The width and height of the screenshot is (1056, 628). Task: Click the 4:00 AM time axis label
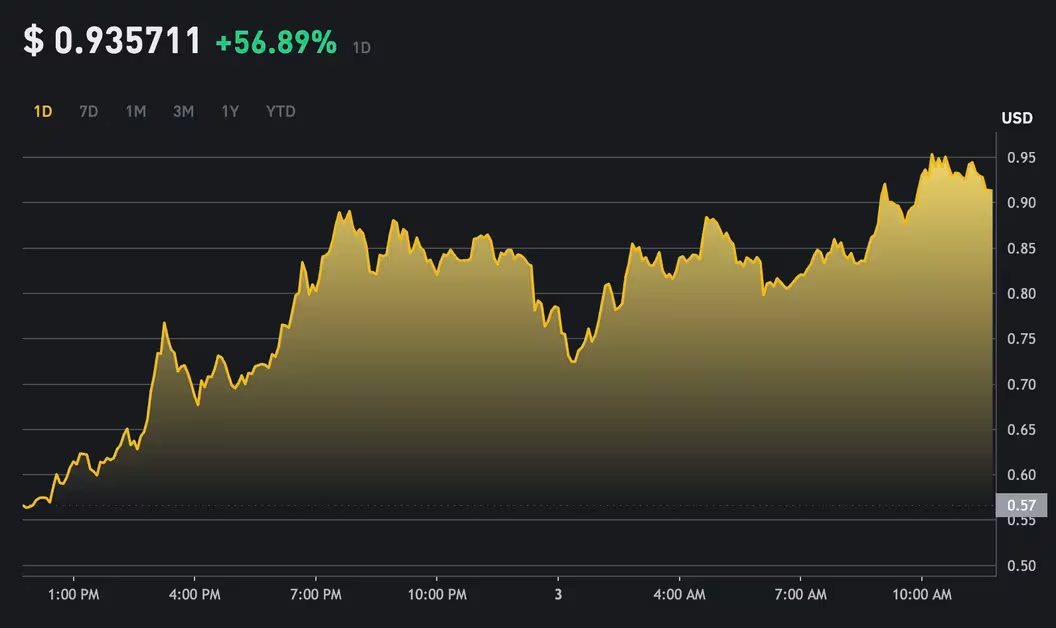[679, 595]
